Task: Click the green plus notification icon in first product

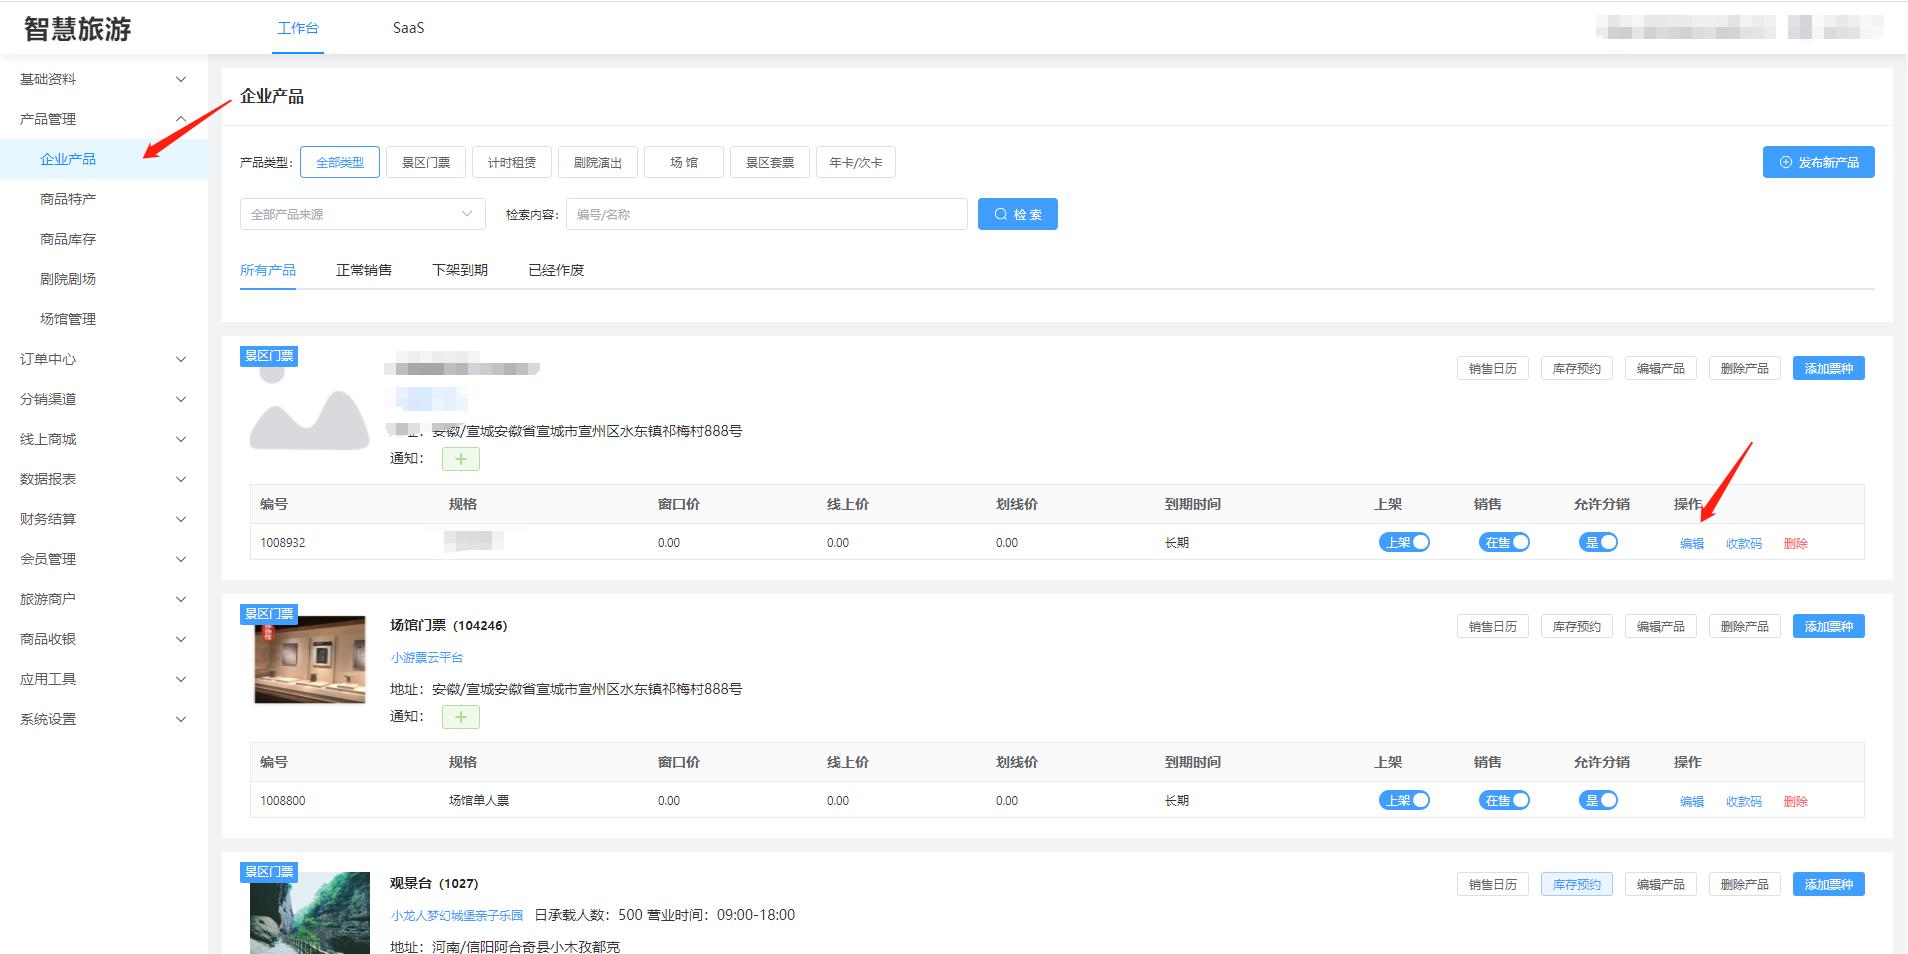Action: pyautogui.click(x=460, y=459)
